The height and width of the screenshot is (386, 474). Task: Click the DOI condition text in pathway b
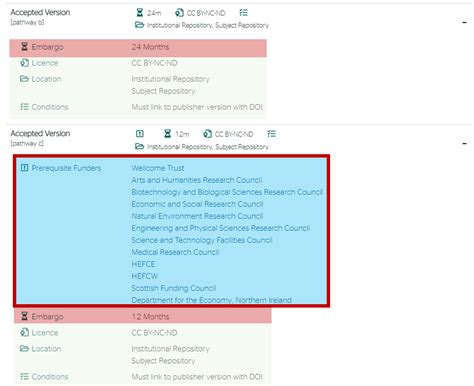197,107
